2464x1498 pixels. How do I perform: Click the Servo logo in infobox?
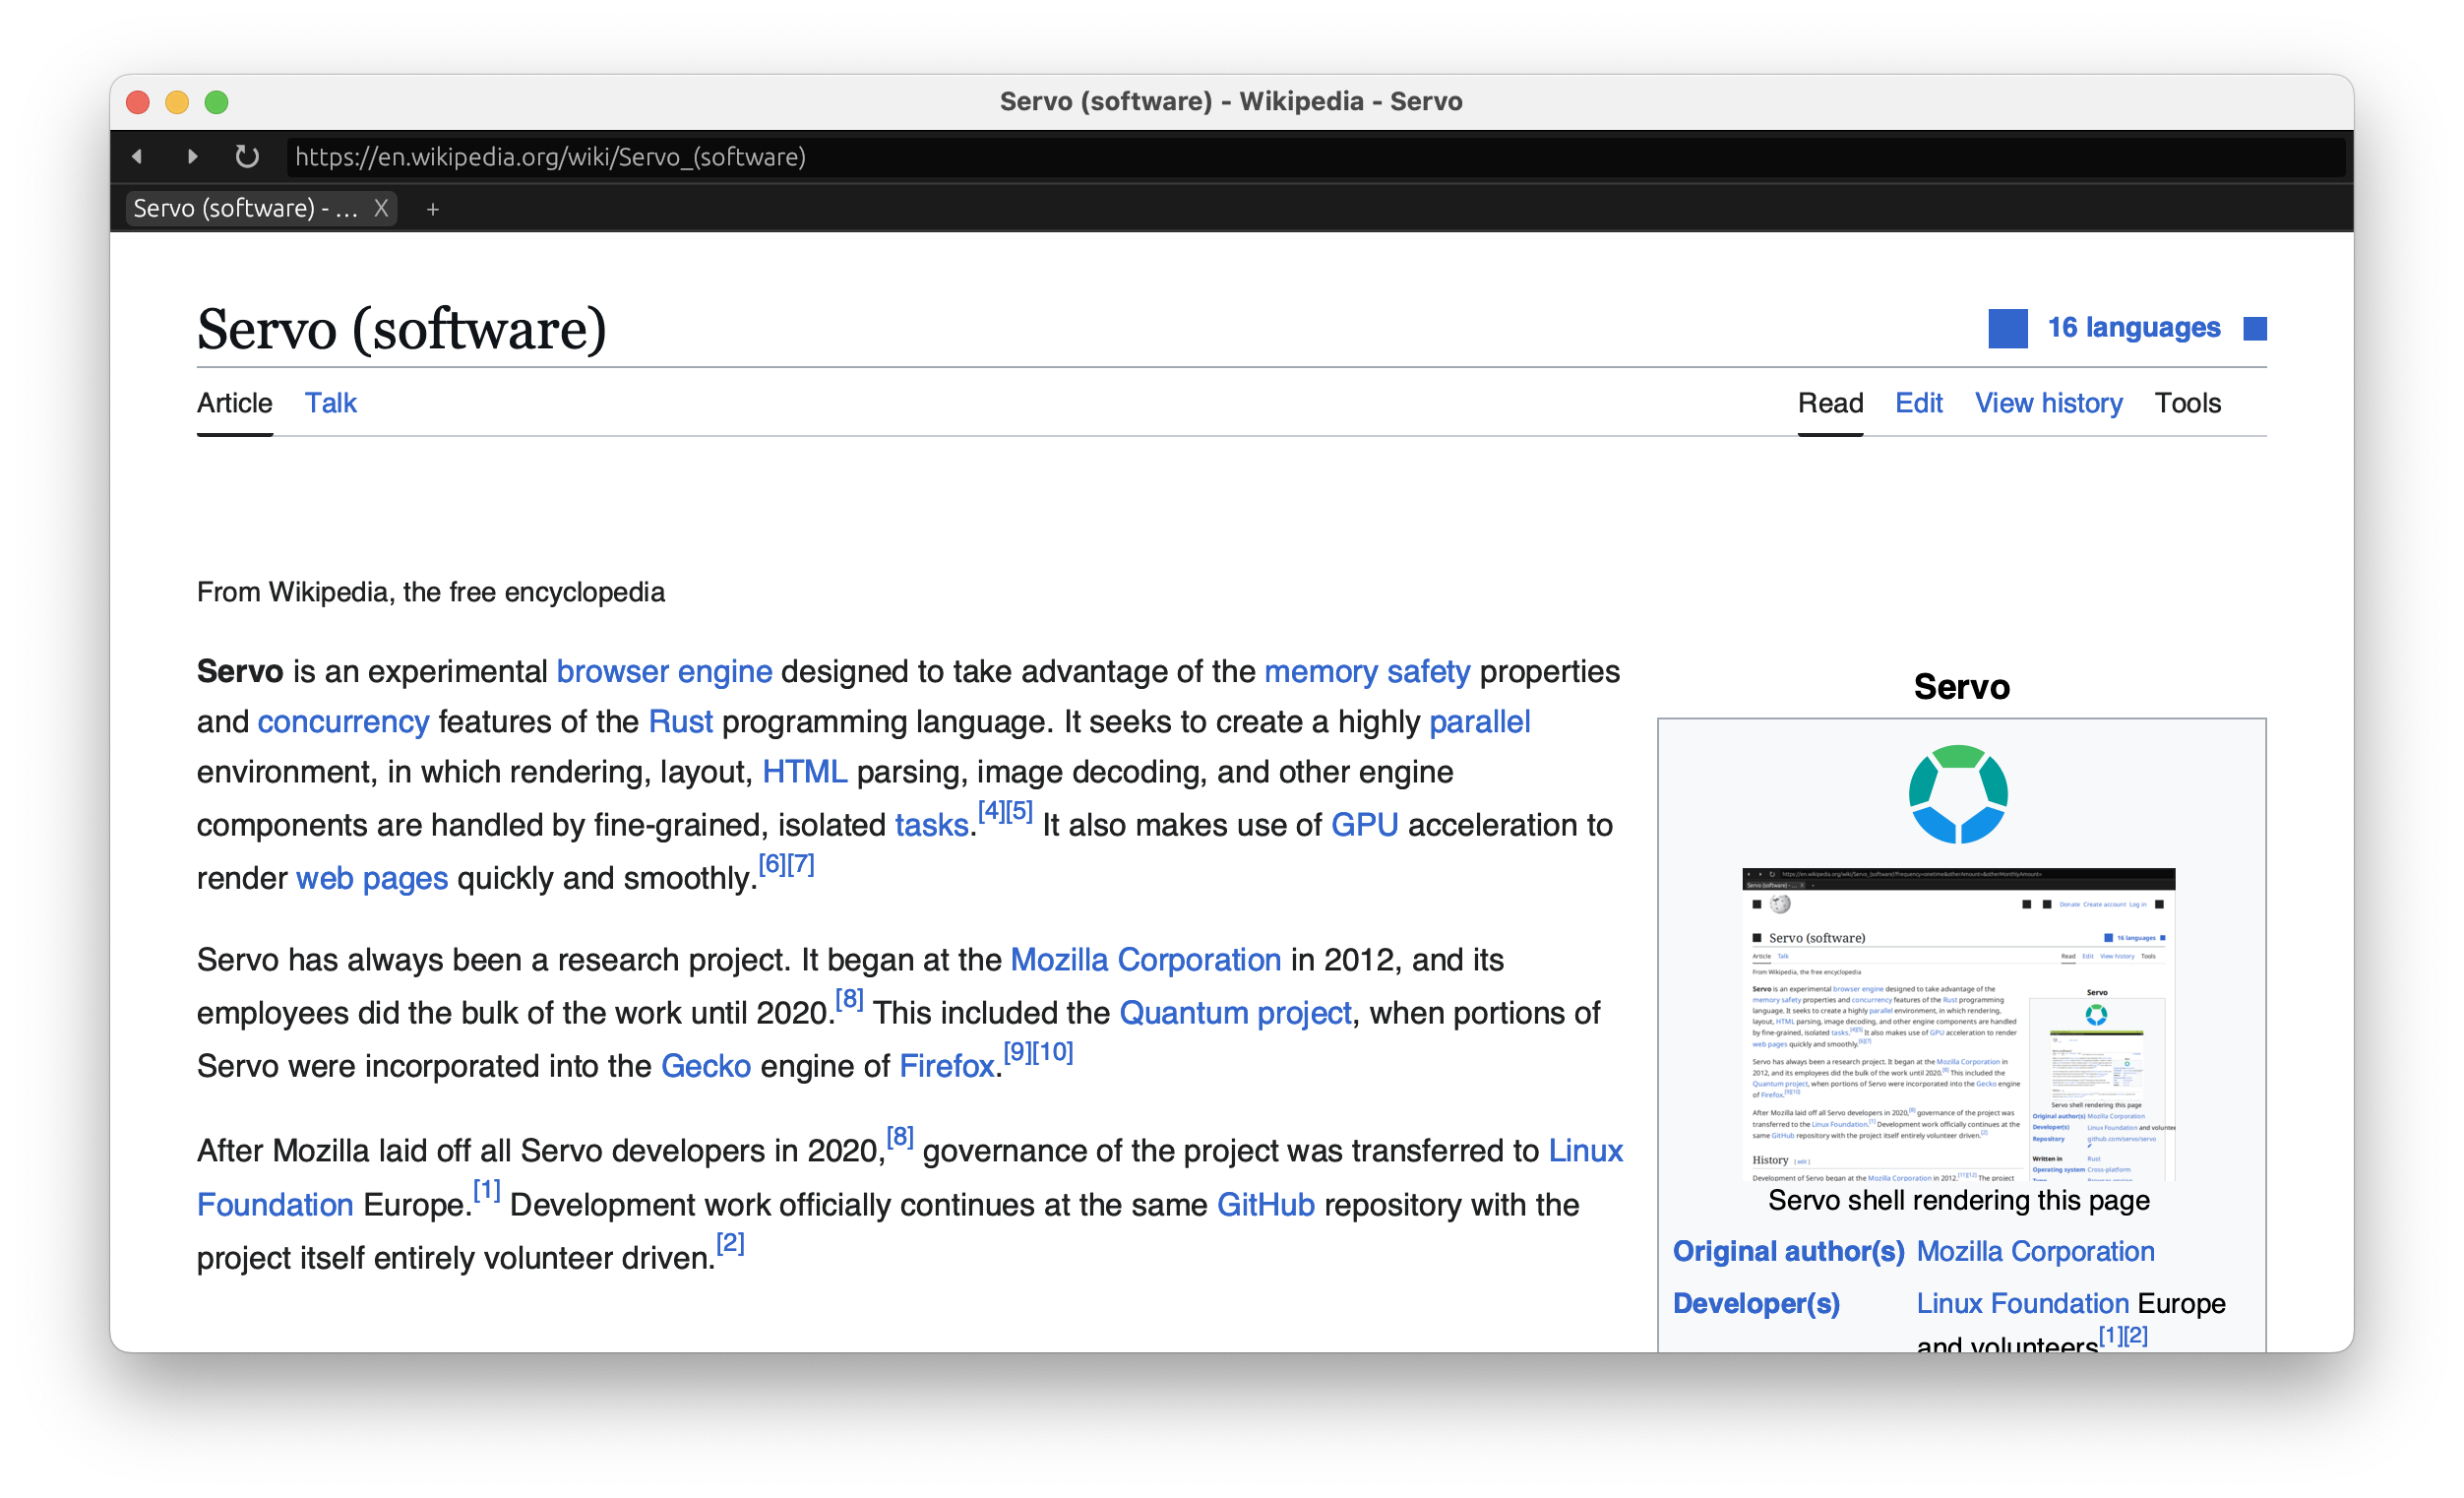tap(1958, 794)
